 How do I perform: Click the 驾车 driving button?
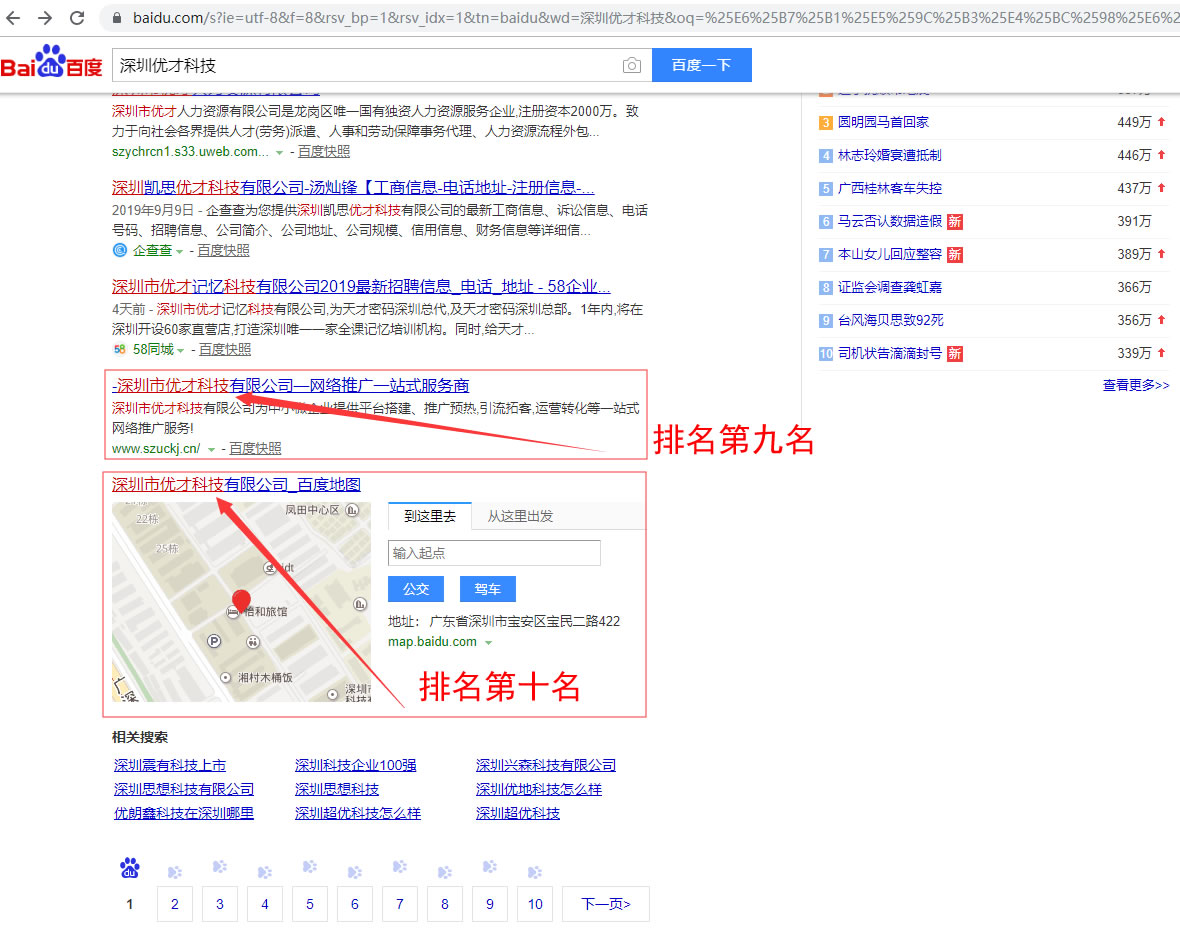pos(487,589)
